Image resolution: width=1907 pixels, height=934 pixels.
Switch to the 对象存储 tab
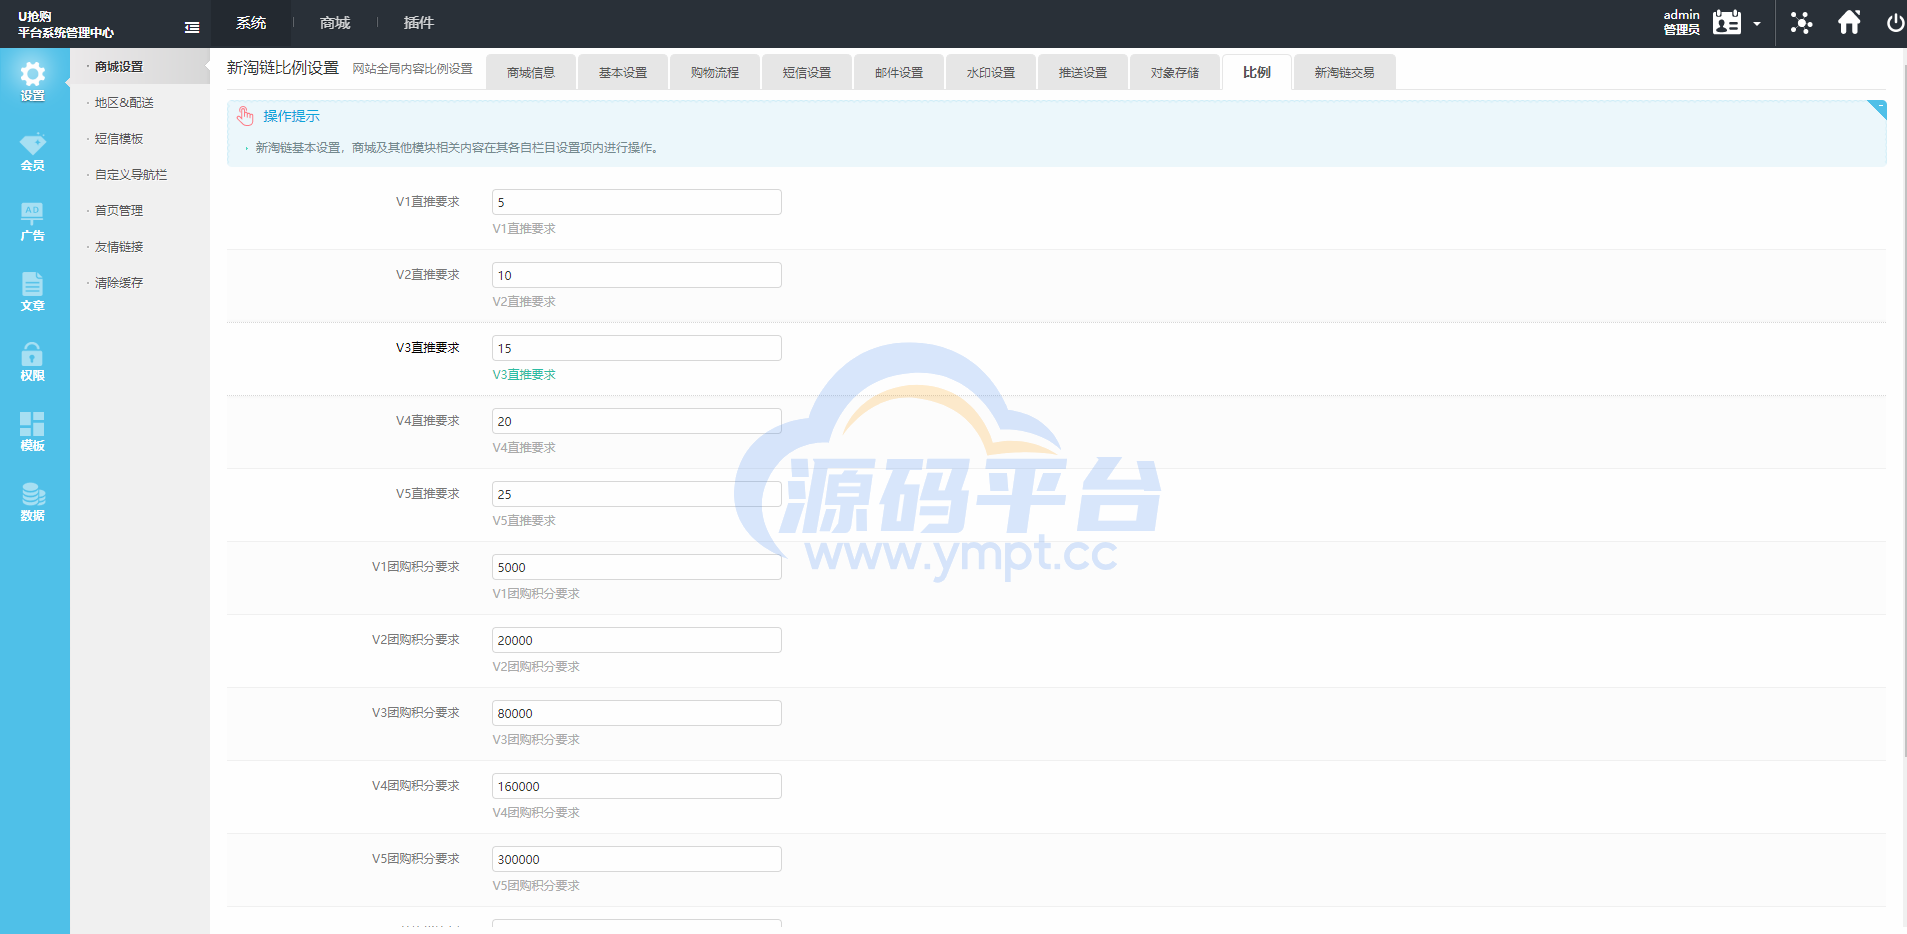1175,72
